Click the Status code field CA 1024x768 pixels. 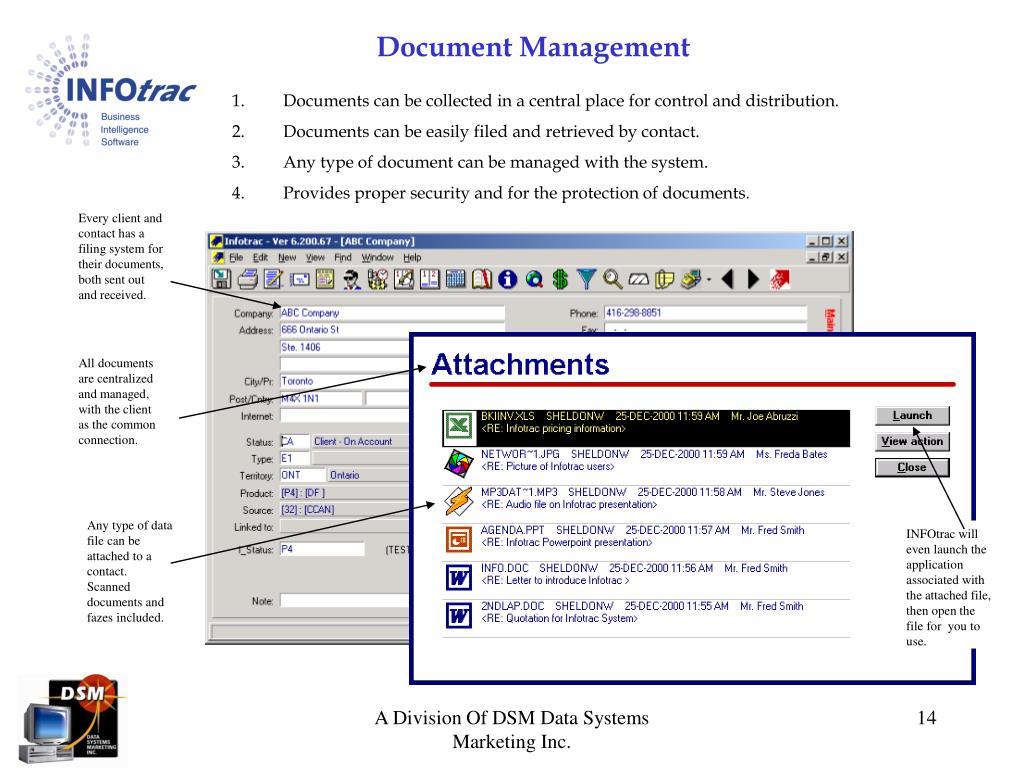pyautogui.click(x=295, y=441)
